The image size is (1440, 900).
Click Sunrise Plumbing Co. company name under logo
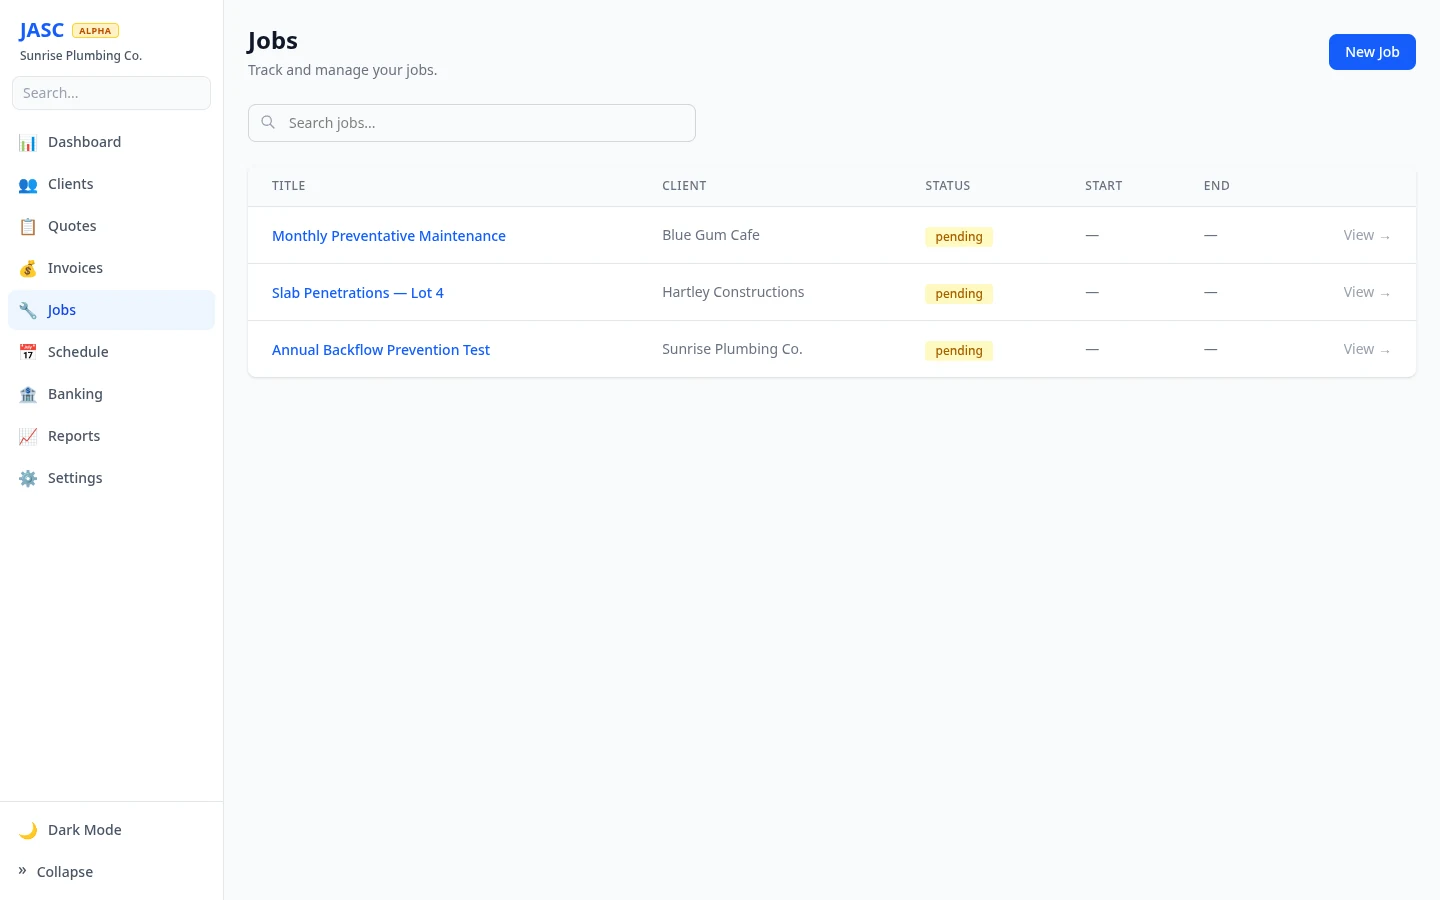point(81,56)
